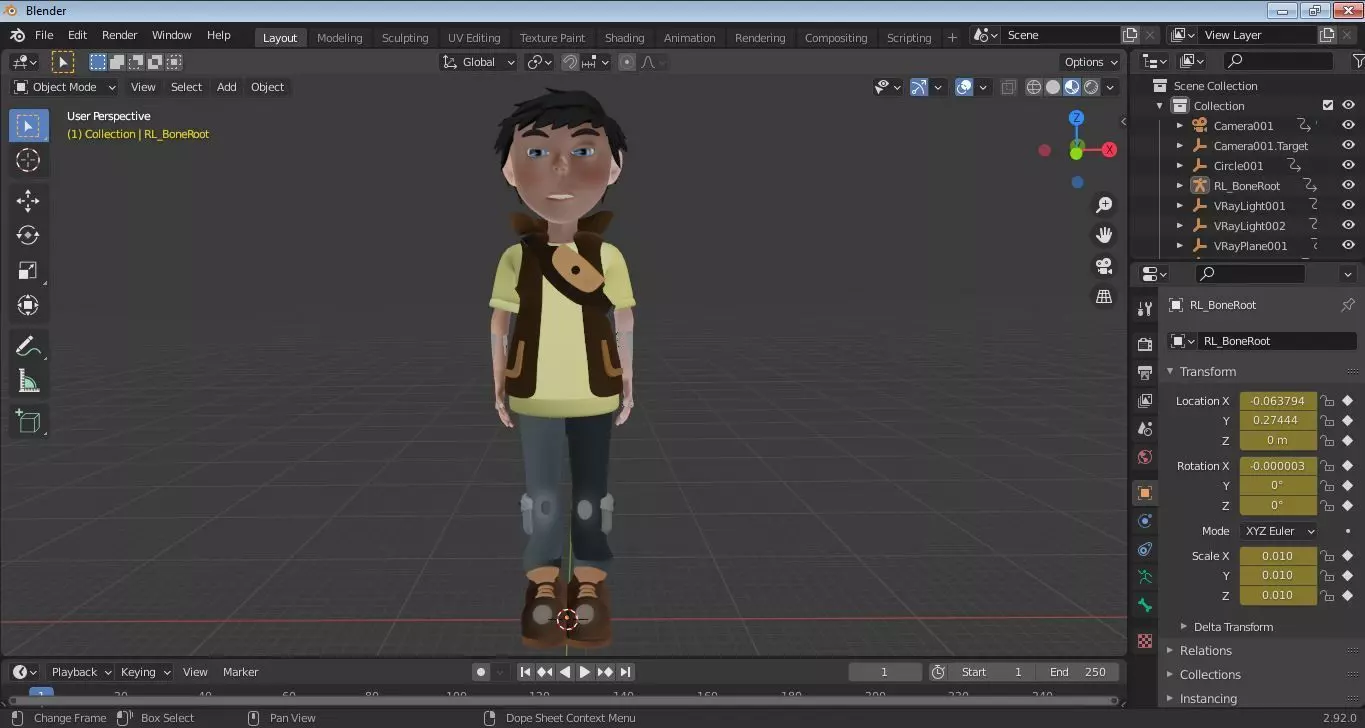Hide Circle001 using its eye icon
Viewport: 1365px width, 728px height.
[x=1348, y=166]
